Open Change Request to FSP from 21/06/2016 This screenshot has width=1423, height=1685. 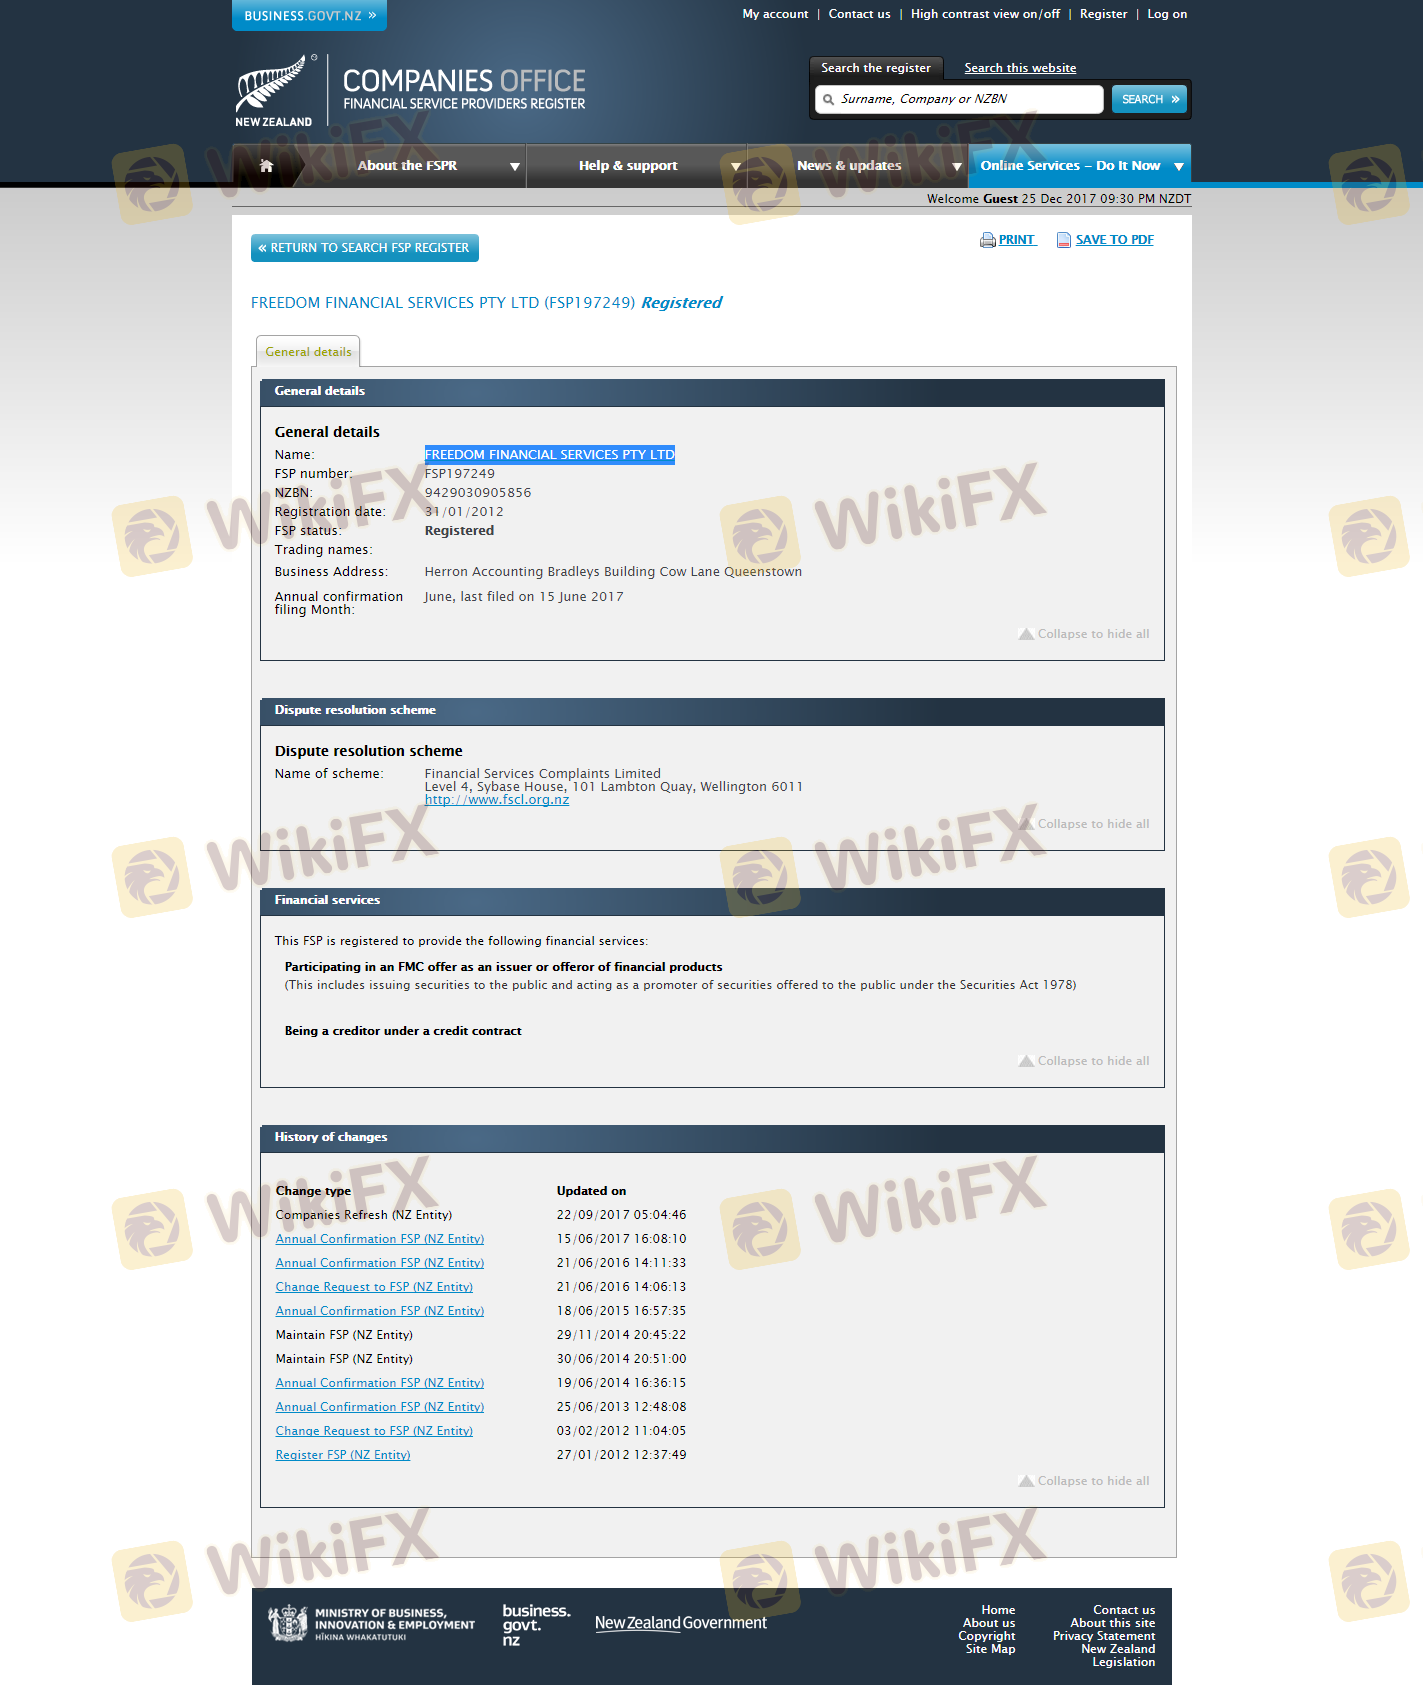[x=374, y=1287]
